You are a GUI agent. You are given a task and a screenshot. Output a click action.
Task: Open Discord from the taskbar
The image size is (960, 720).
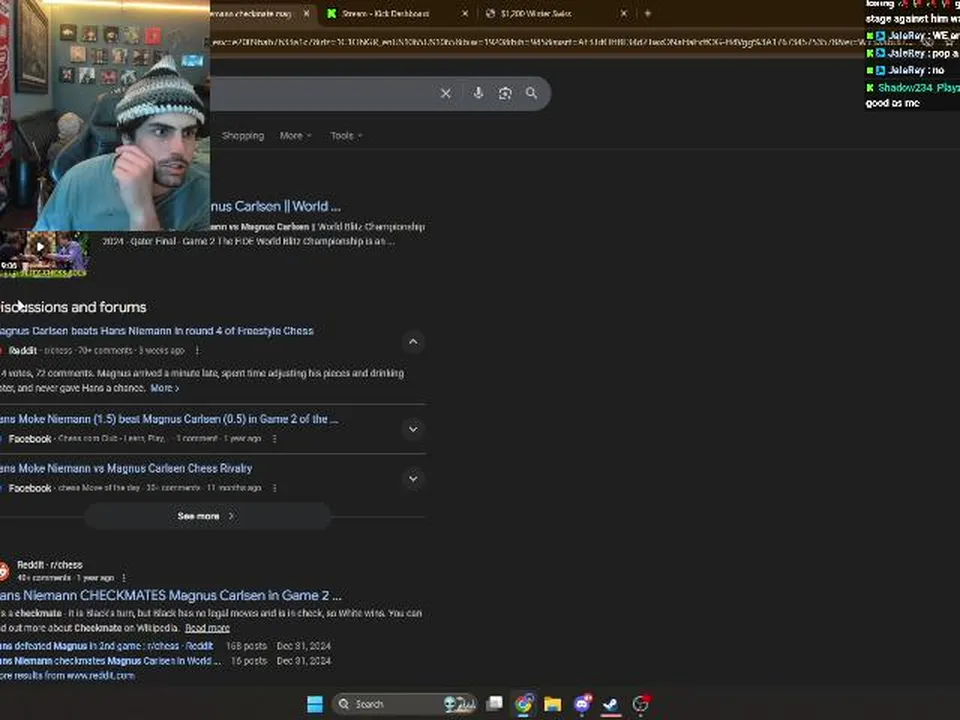point(582,704)
